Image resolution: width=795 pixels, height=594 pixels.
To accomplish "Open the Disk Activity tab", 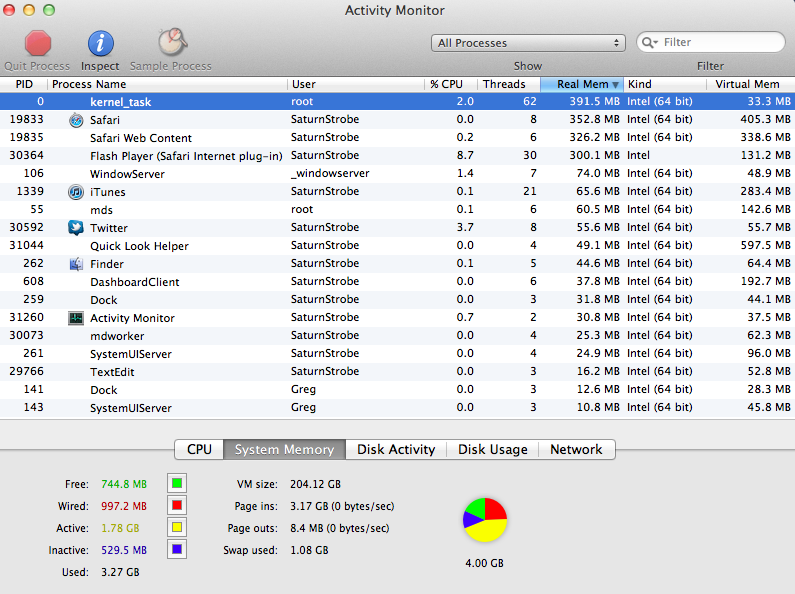I will pos(396,450).
